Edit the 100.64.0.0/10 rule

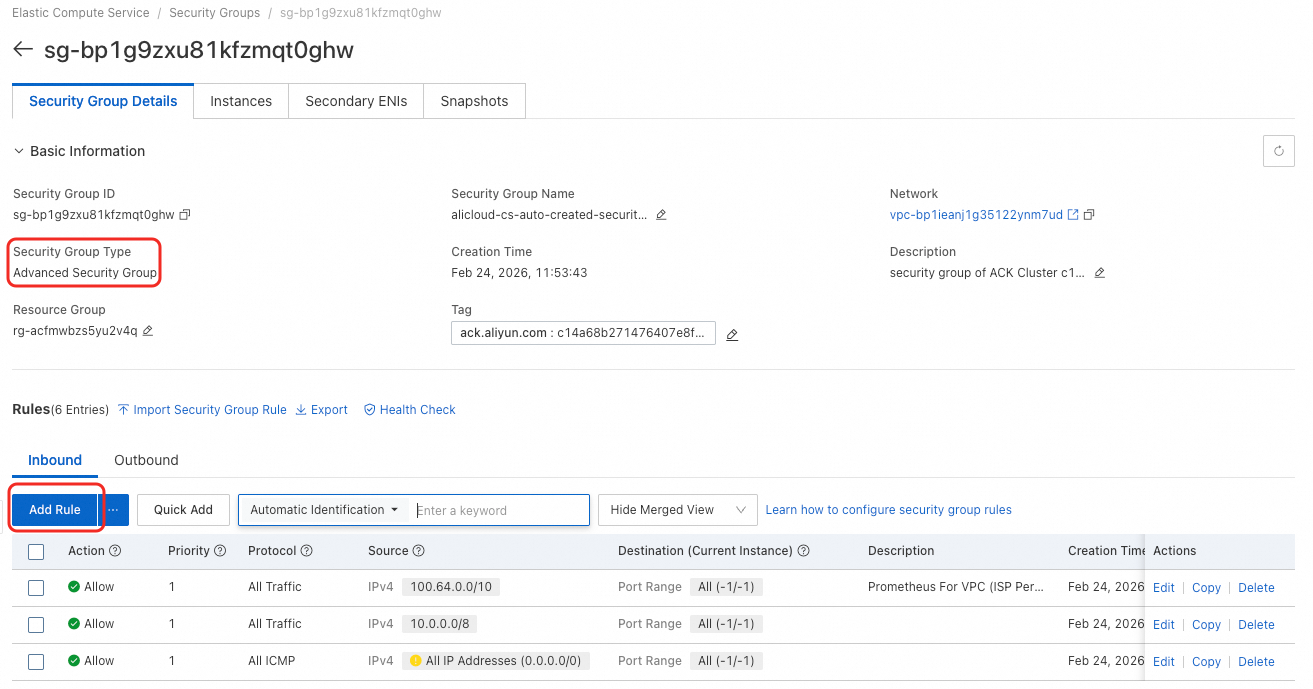pyautogui.click(x=1164, y=588)
